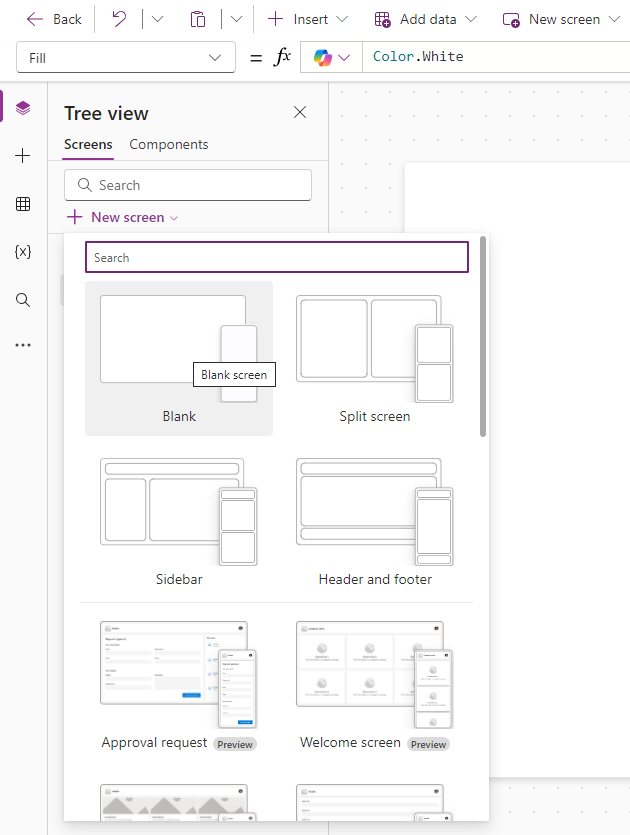Open the Insert menu in the toolbar
The width and height of the screenshot is (630, 835).
(x=308, y=20)
